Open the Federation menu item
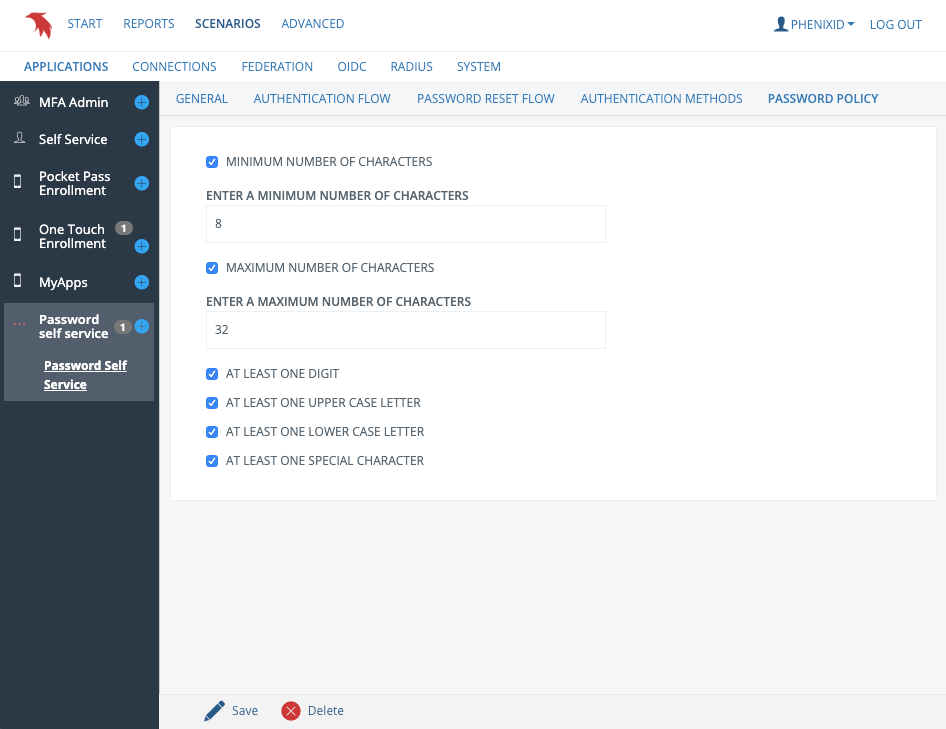Screen dimensions: 946x729 pos(277,67)
